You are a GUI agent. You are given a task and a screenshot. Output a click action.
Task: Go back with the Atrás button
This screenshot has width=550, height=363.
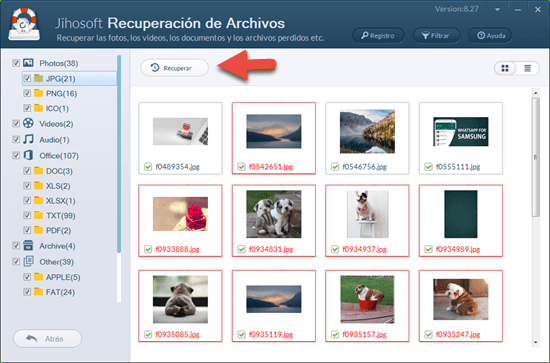(47, 339)
